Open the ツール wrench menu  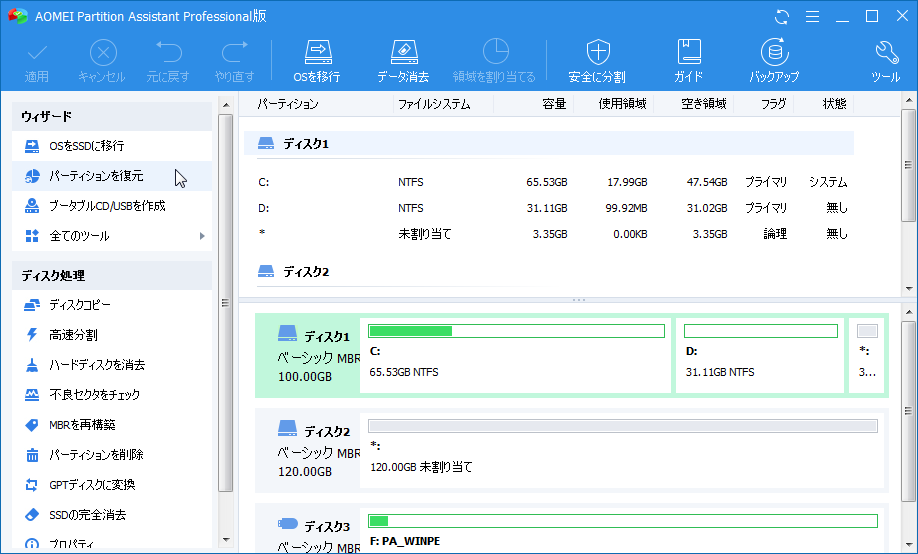[x=886, y=61]
